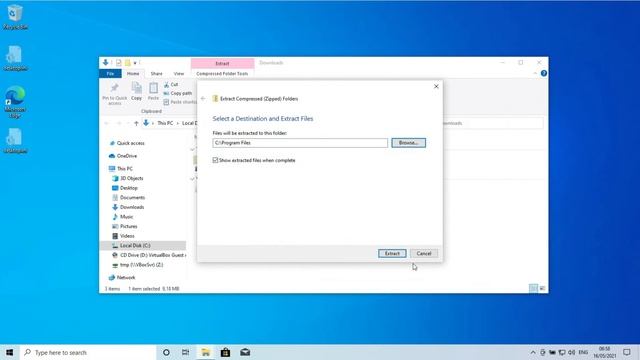
Task: Click the Paste ribbon icon
Action: [x=153, y=88]
